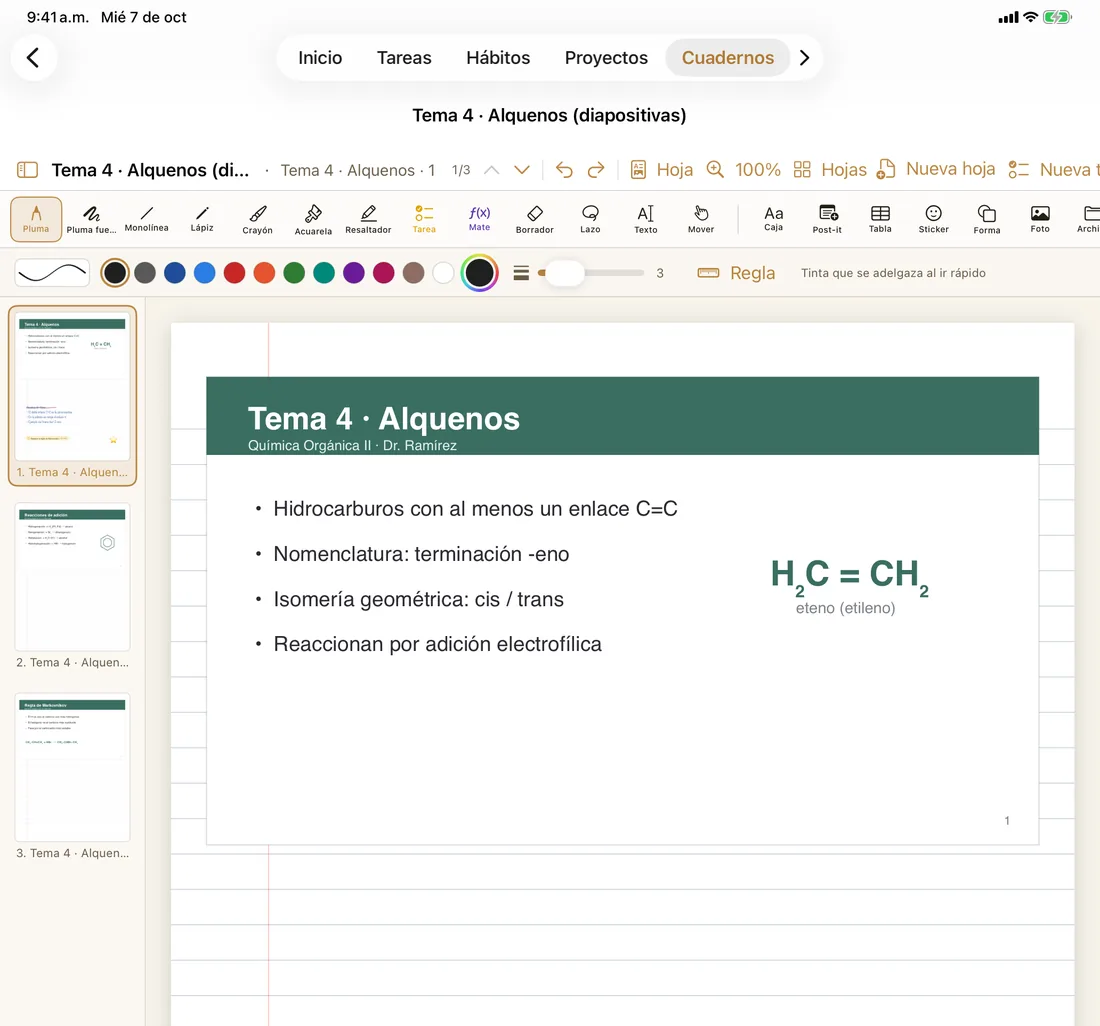Pick the green color swatch
This screenshot has width=1100, height=1026.
pyautogui.click(x=294, y=273)
